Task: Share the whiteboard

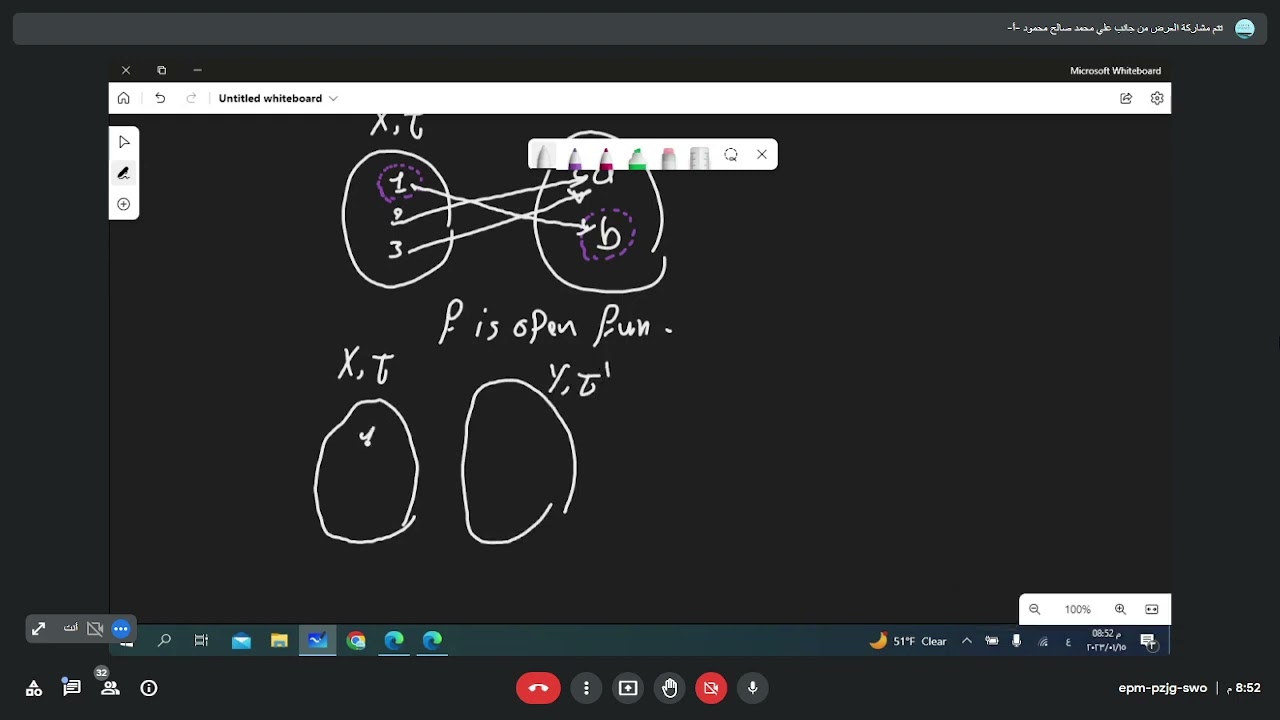Action: pos(1126,98)
